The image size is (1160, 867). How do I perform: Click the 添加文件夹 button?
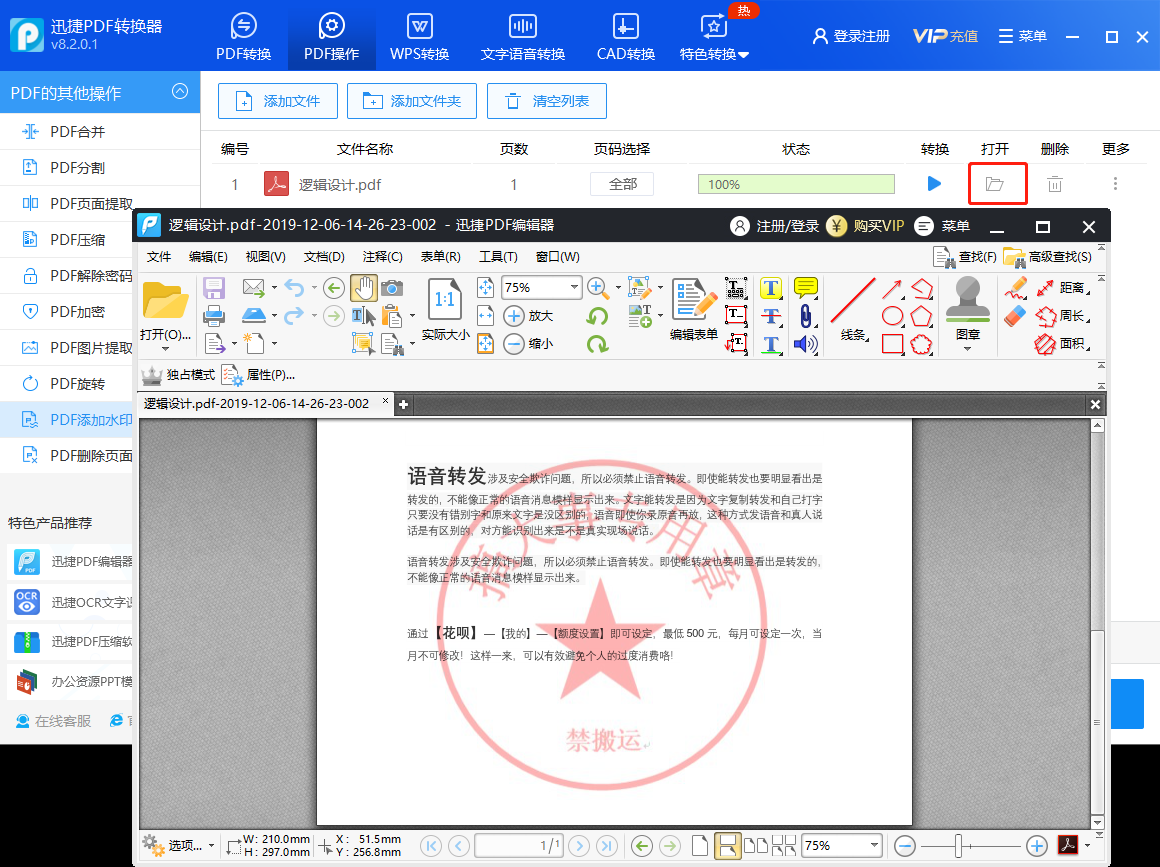pos(412,101)
